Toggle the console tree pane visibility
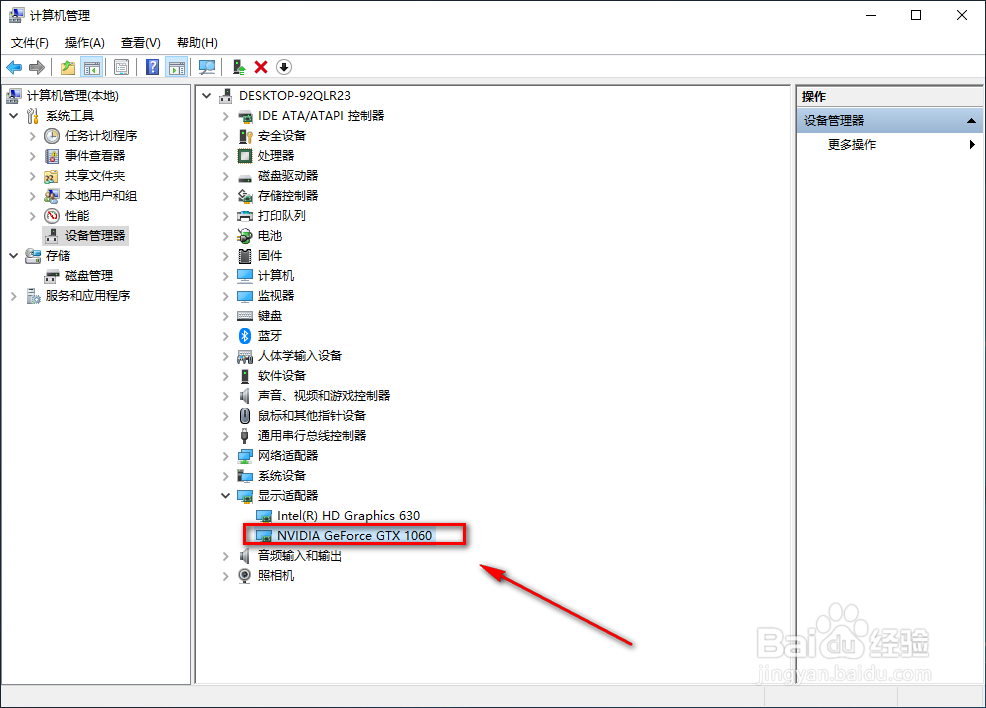 90,66
